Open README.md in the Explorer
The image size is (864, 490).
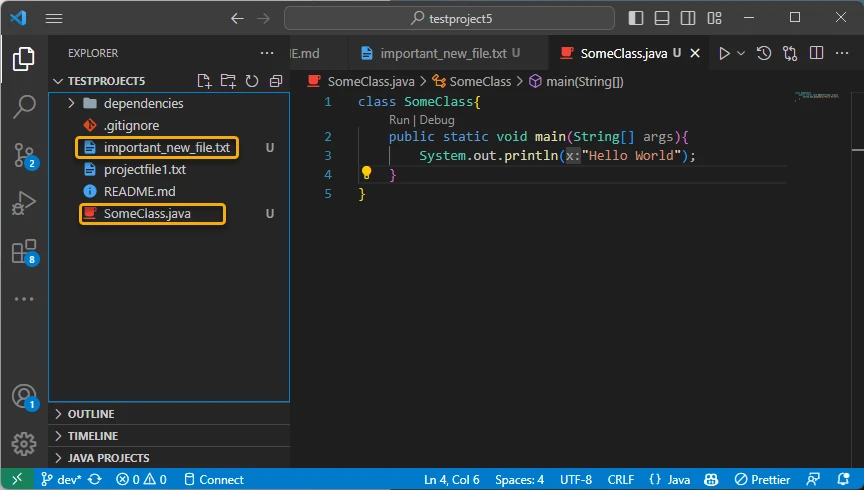(169, 191)
